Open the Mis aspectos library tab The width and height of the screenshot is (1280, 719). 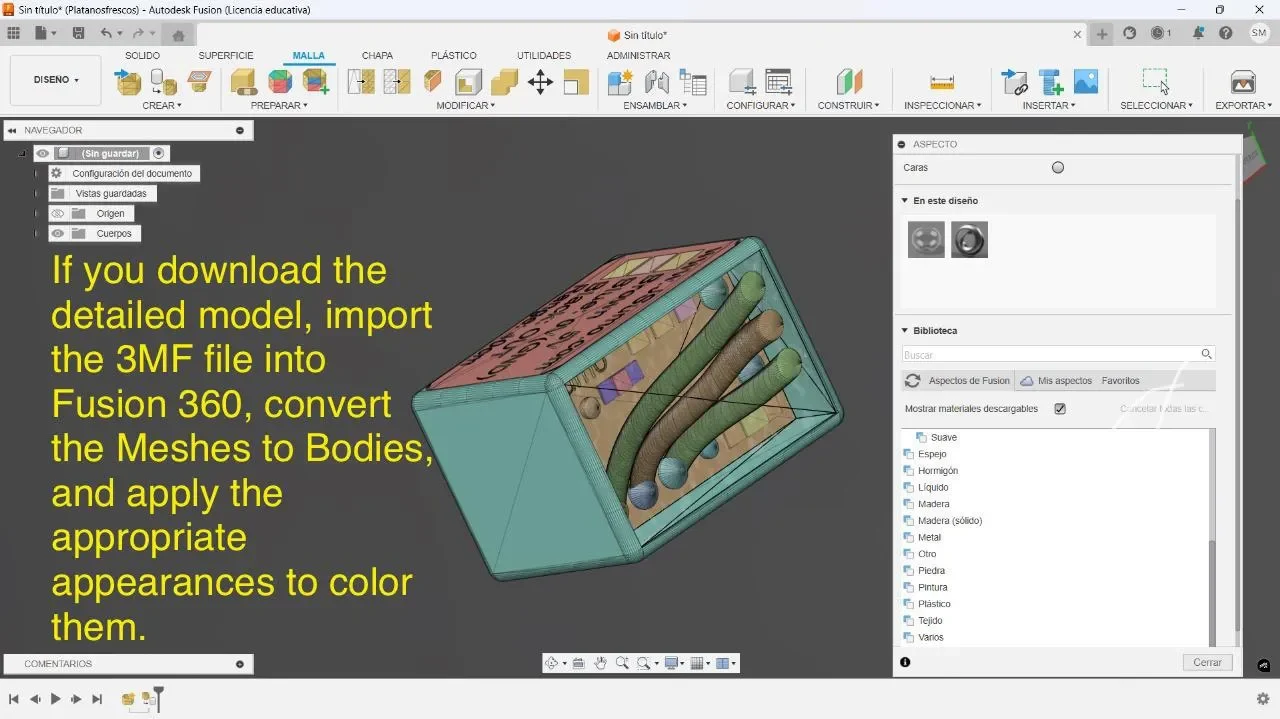[1056, 381]
